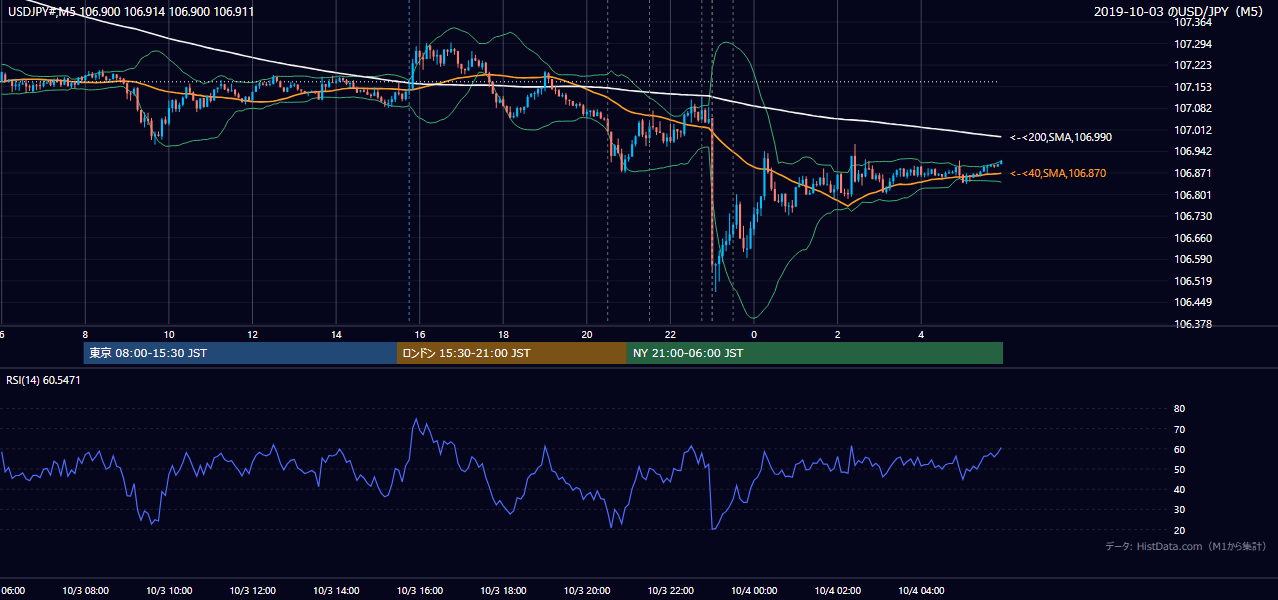Image resolution: width=1278 pixels, height=600 pixels.
Task: Click the 106.449 price axis value
Action: point(1194,303)
